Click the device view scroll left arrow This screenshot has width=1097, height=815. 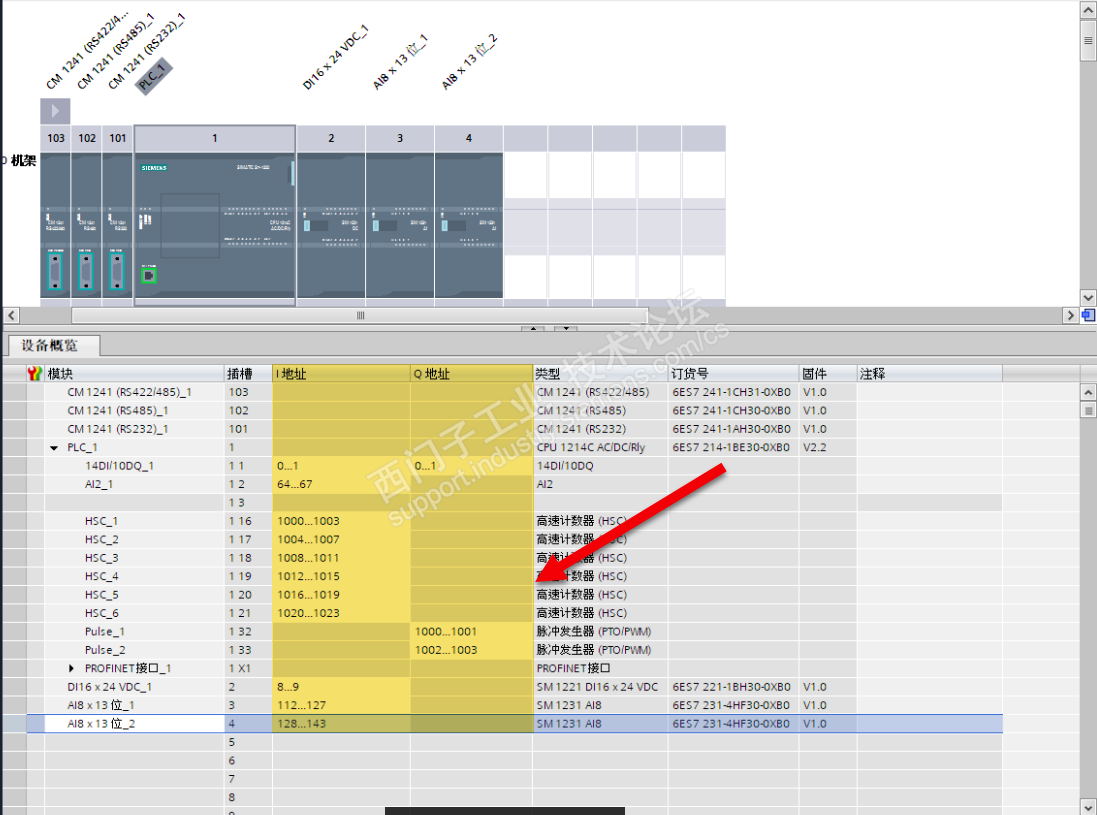point(11,316)
